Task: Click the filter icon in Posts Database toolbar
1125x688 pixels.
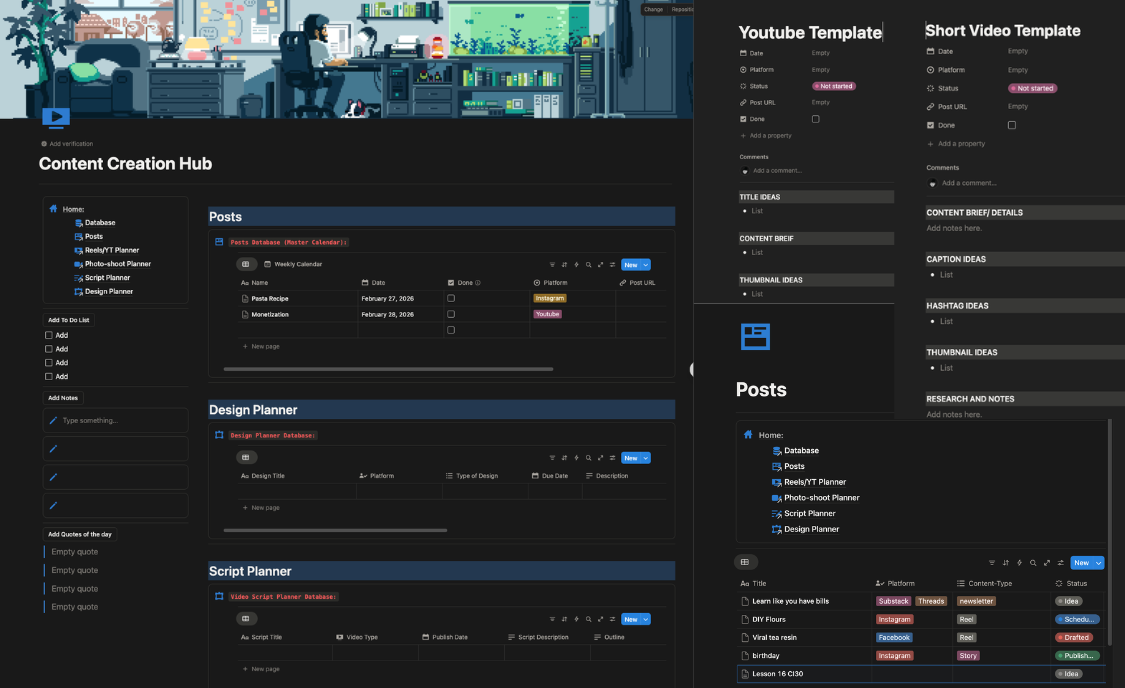Action: pyautogui.click(x=553, y=265)
